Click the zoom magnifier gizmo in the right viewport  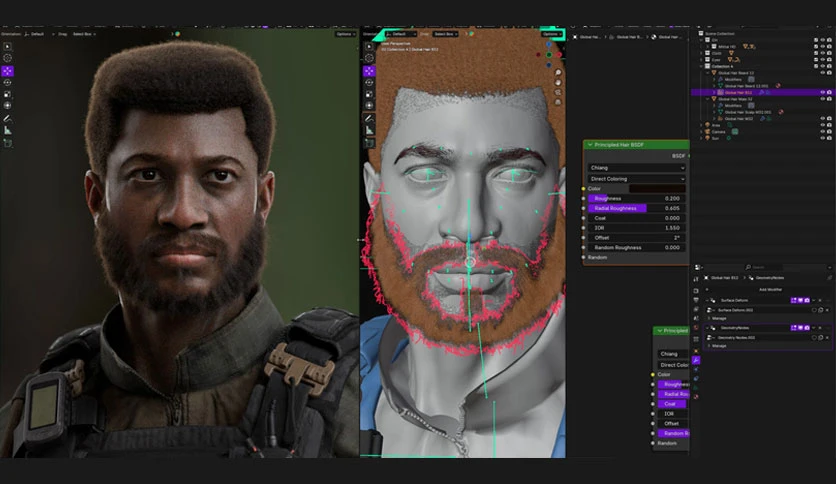click(x=558, y=72)
